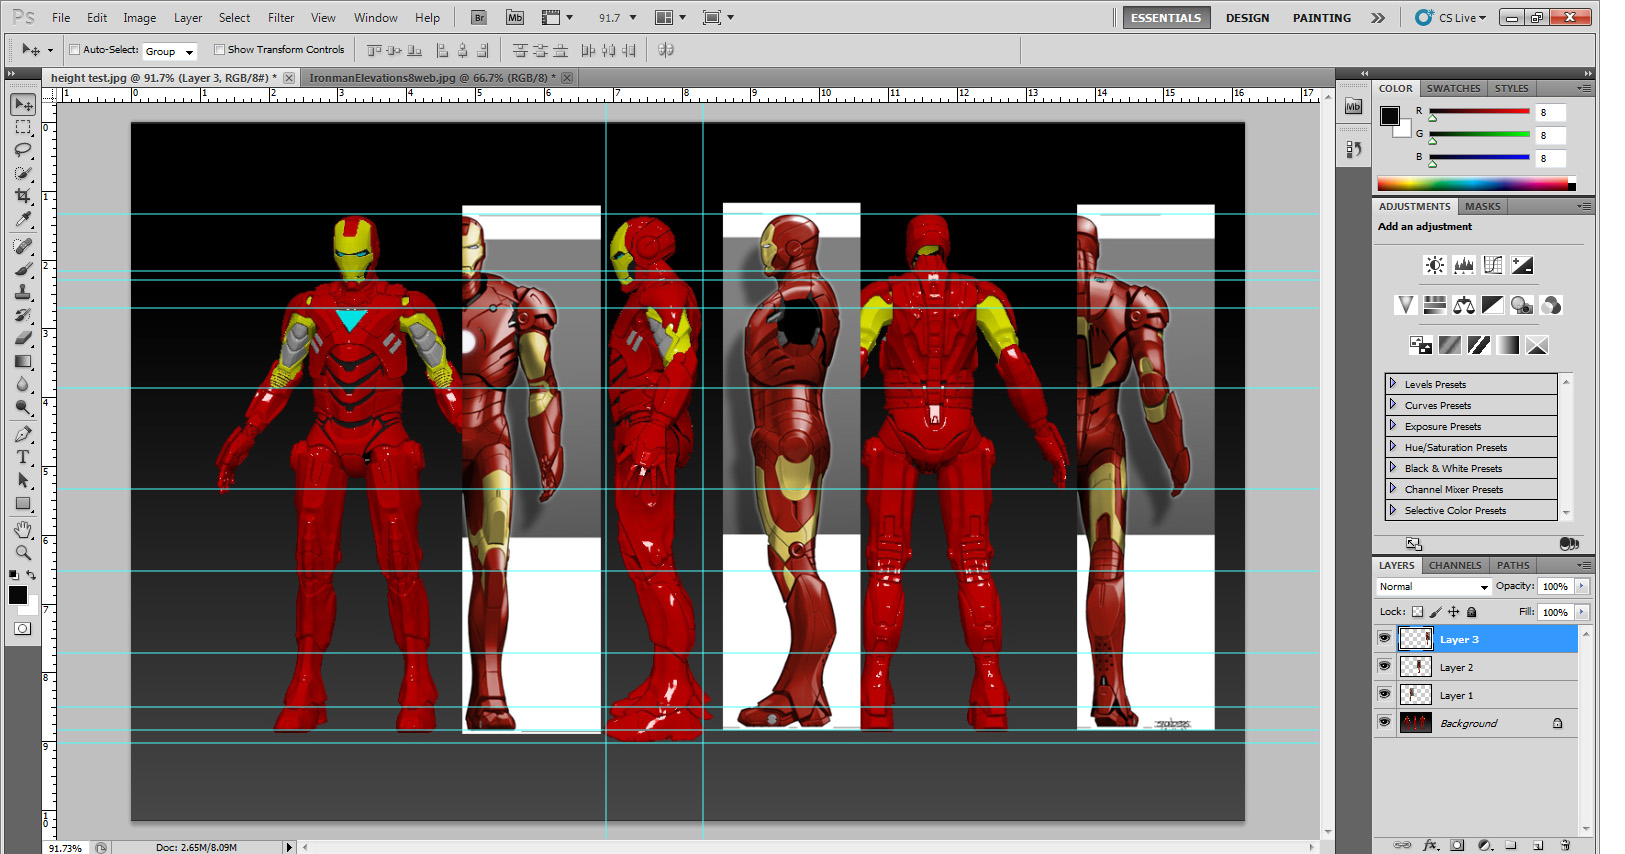Open the Layer menu

pyautogui.click(x=188, y=18)
